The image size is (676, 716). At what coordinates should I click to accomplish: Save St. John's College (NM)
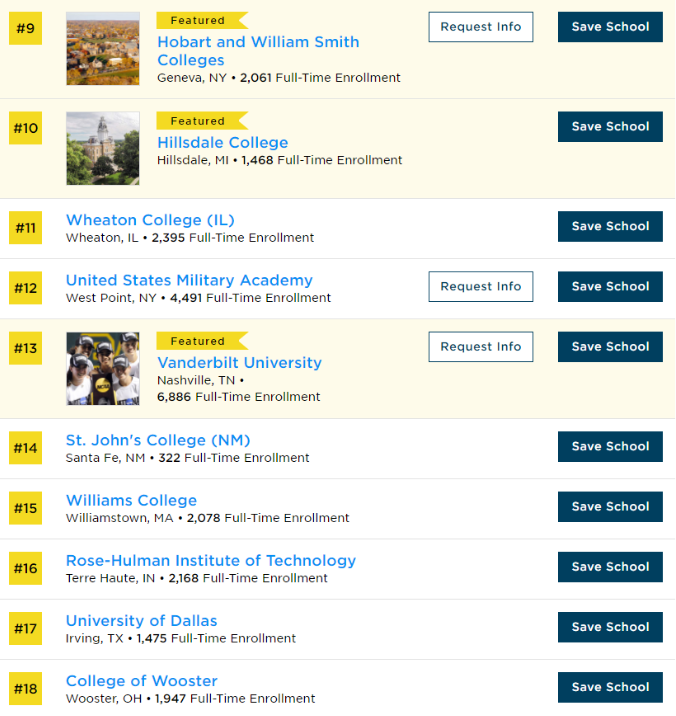click(x=610, y=447)
